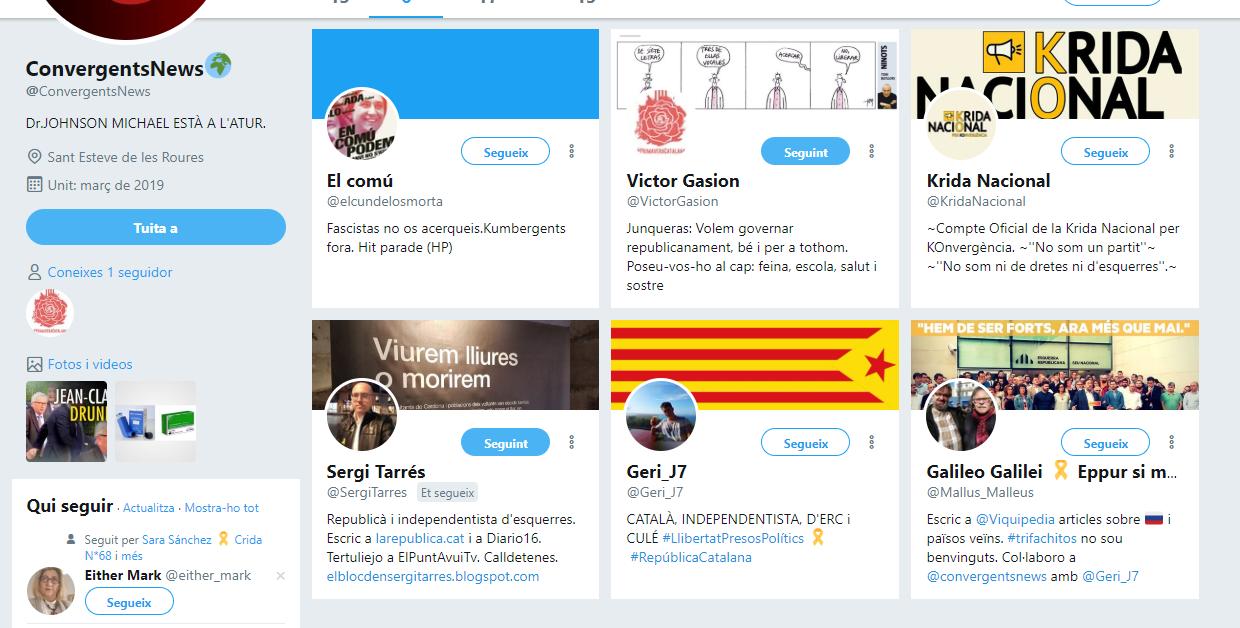Open elblocdensergitarres.blogspot.com link

coord(433,576)
